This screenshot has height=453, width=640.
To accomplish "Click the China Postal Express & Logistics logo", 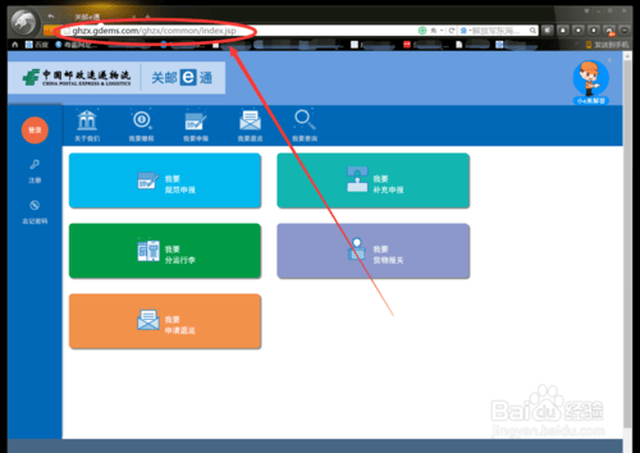I will (77, 77).
